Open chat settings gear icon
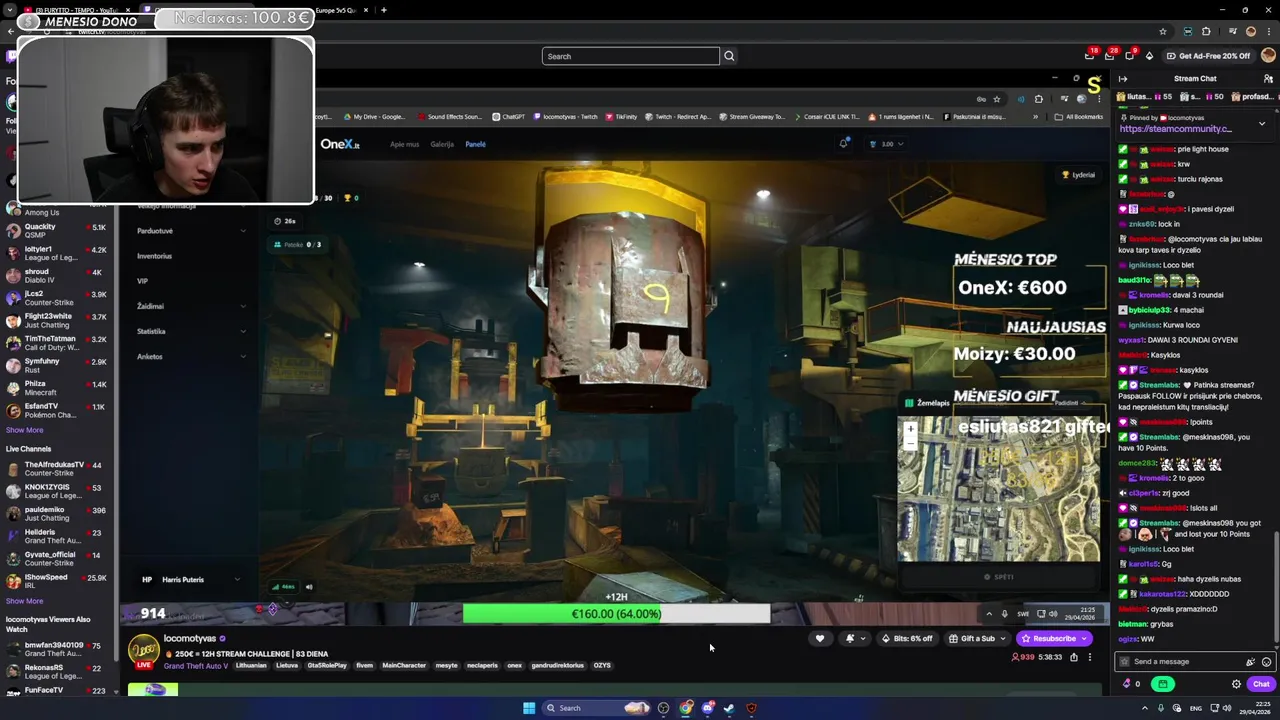The width and height of the screenshot is (1280, 720). pyautogui.click(x=1236, y=684)
